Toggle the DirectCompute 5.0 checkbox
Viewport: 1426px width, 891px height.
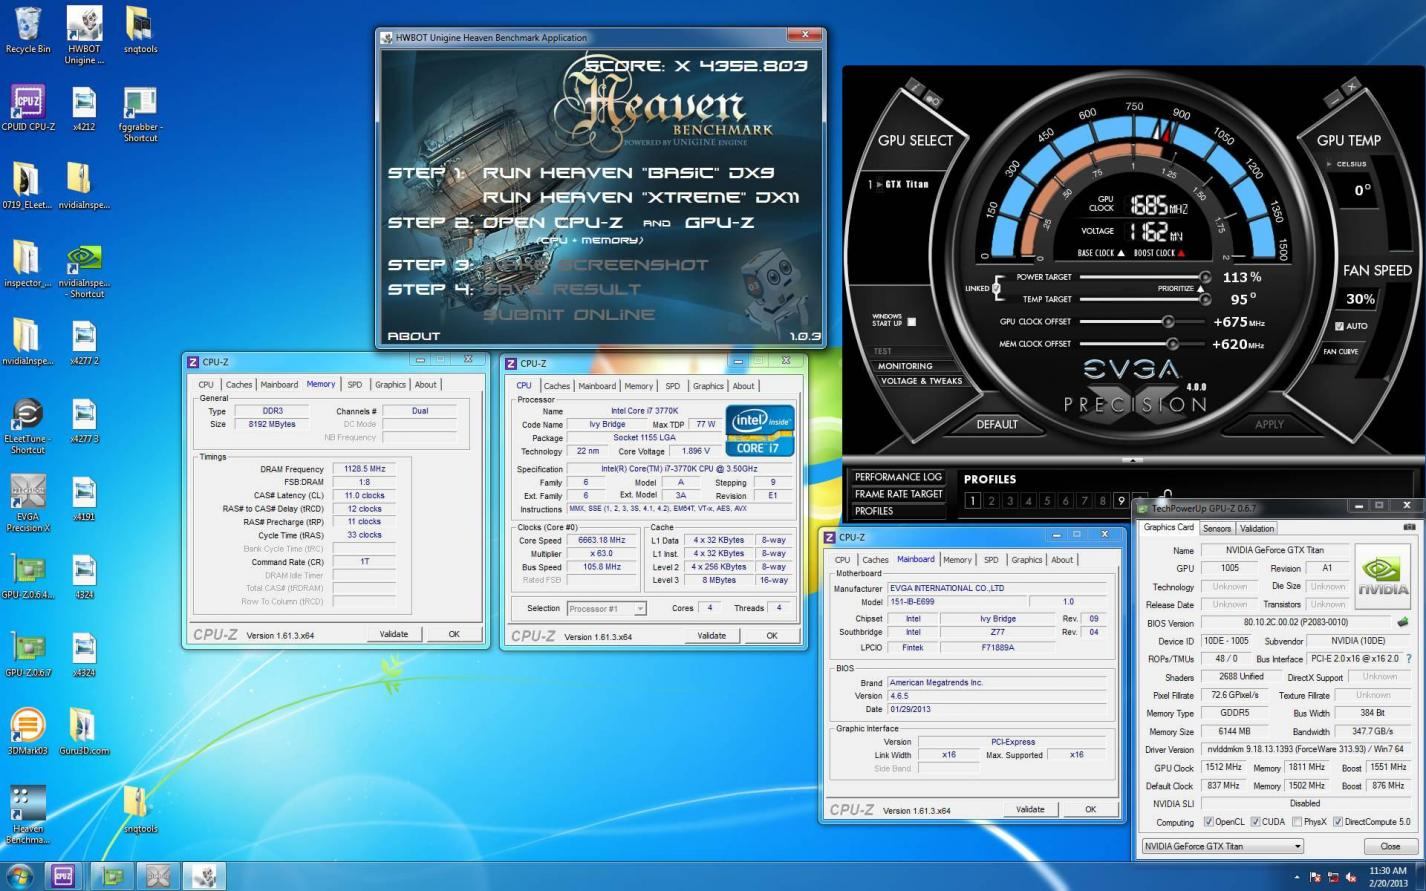click(x=1338, y=822)
